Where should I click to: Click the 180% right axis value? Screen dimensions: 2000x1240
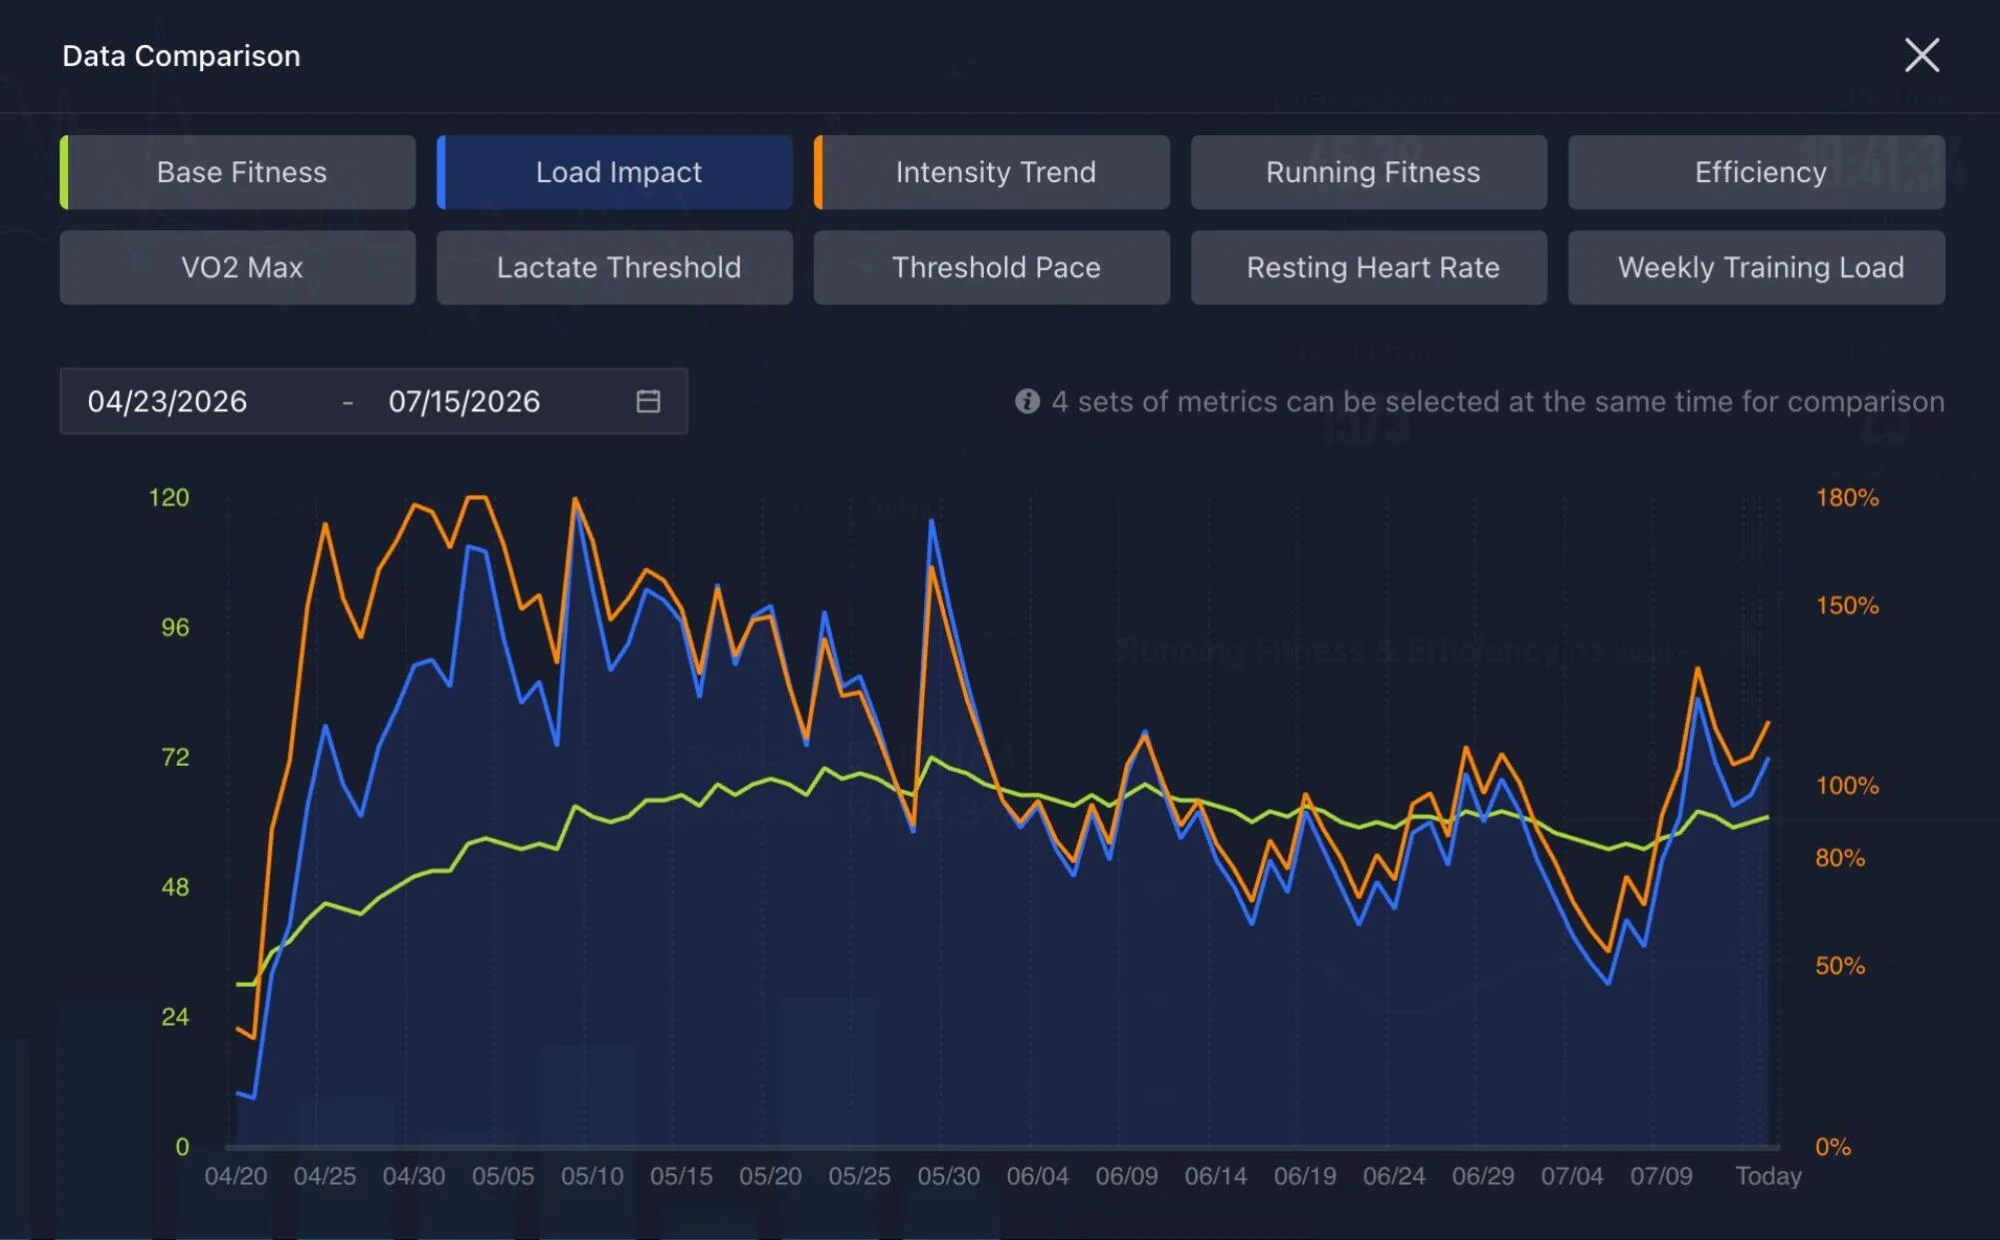(1847, 497)
